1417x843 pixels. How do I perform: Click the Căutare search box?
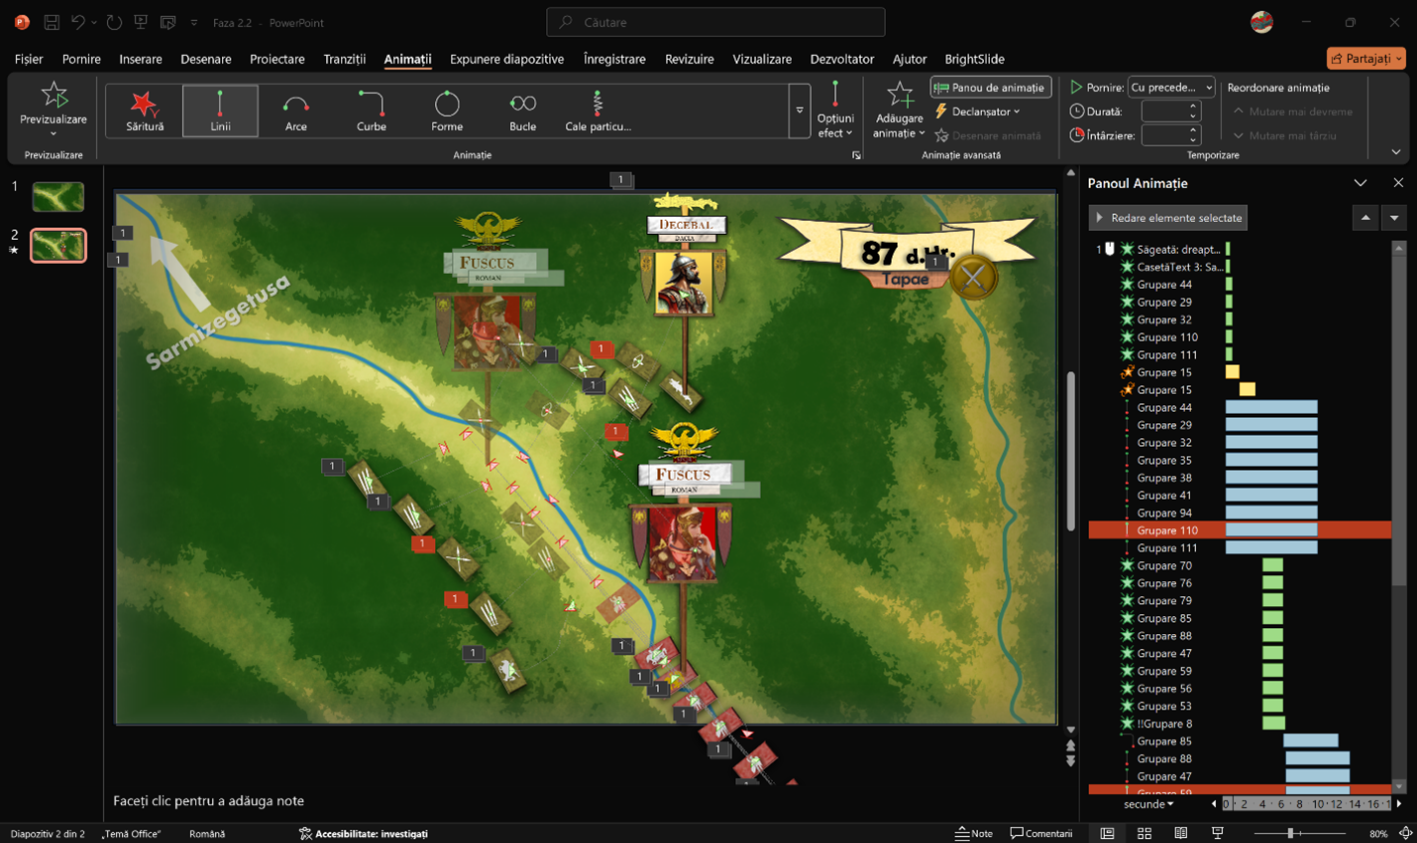pyautogui.click(x=715, y=22)
